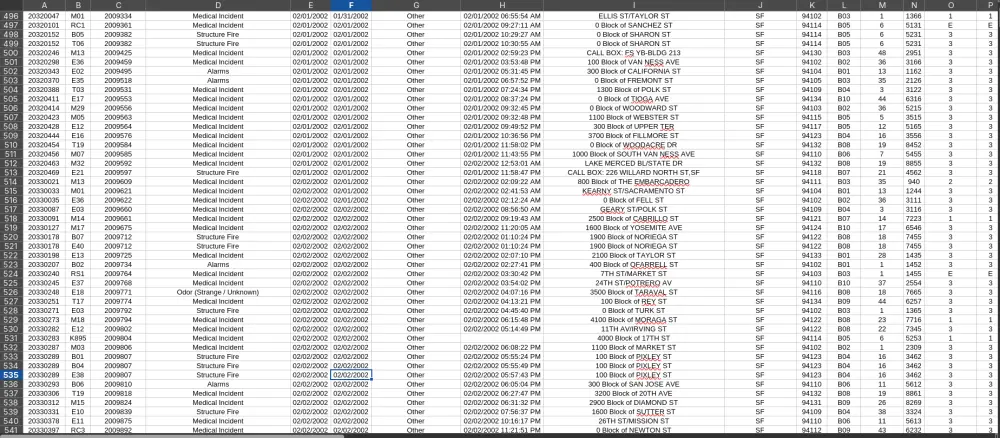Click call number cell 20320047
Viewport: 1000px width, 438px height.
click(x=43, y=16)
